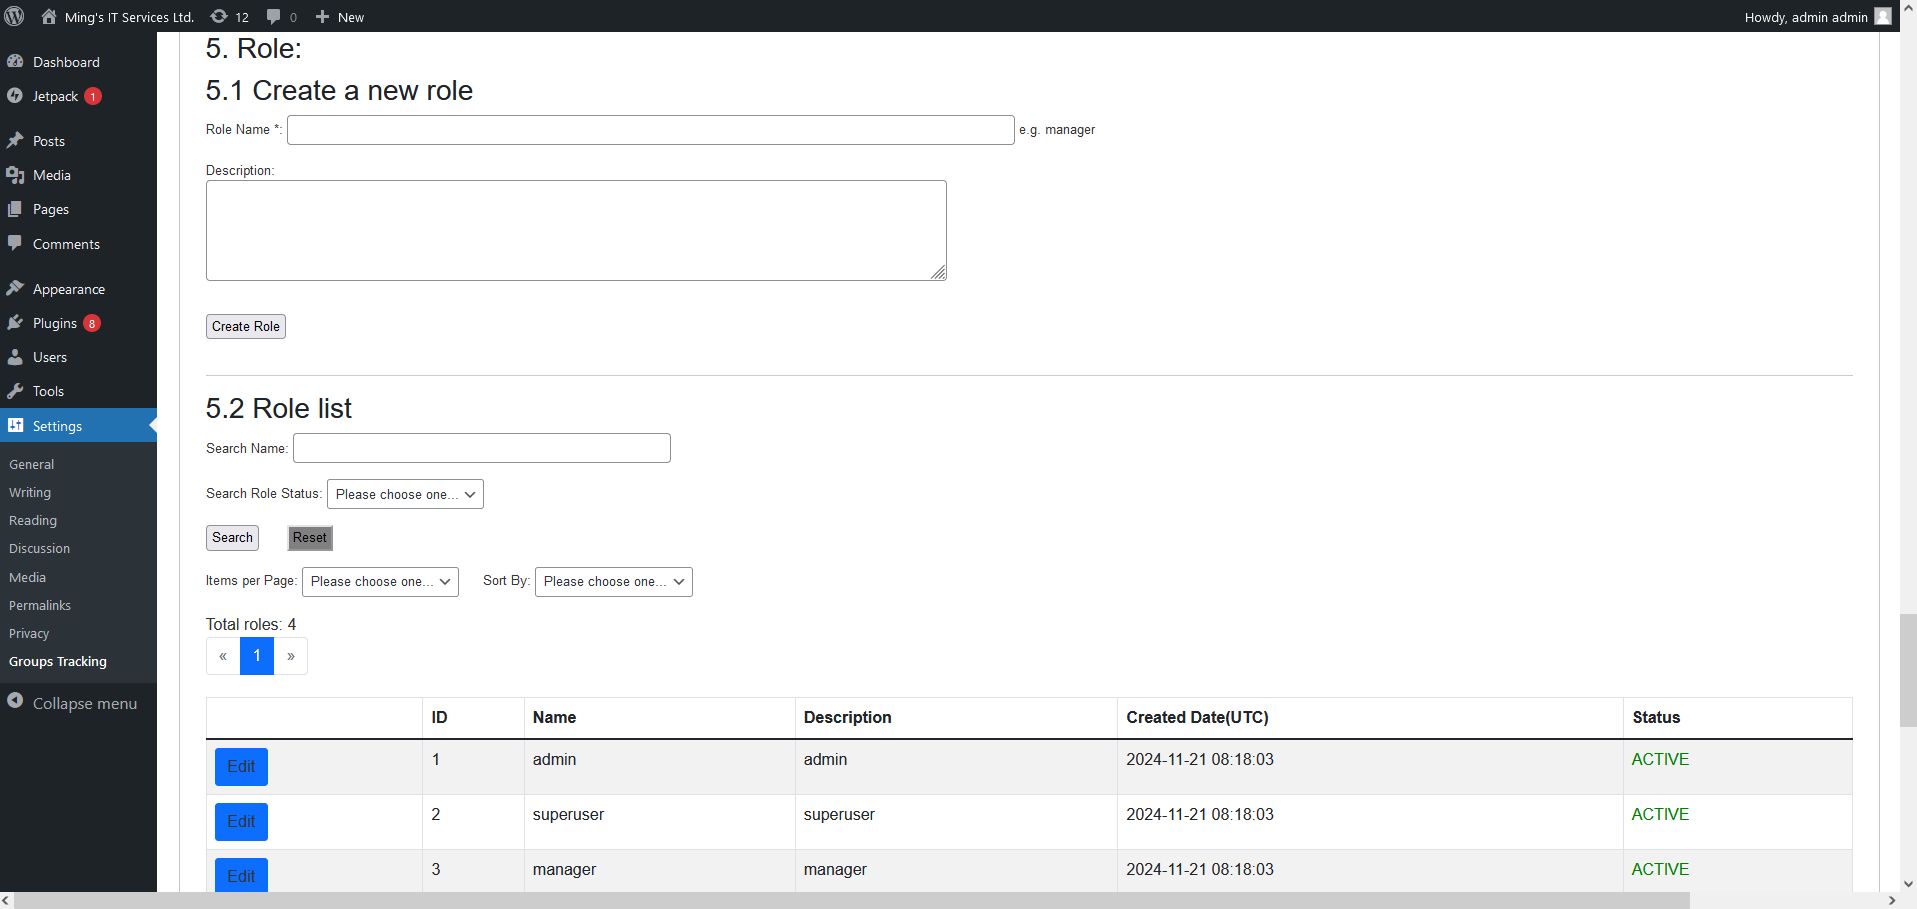Edit the superuser role row
This screenshot has height=909, width=1917.
coord(241,822)
